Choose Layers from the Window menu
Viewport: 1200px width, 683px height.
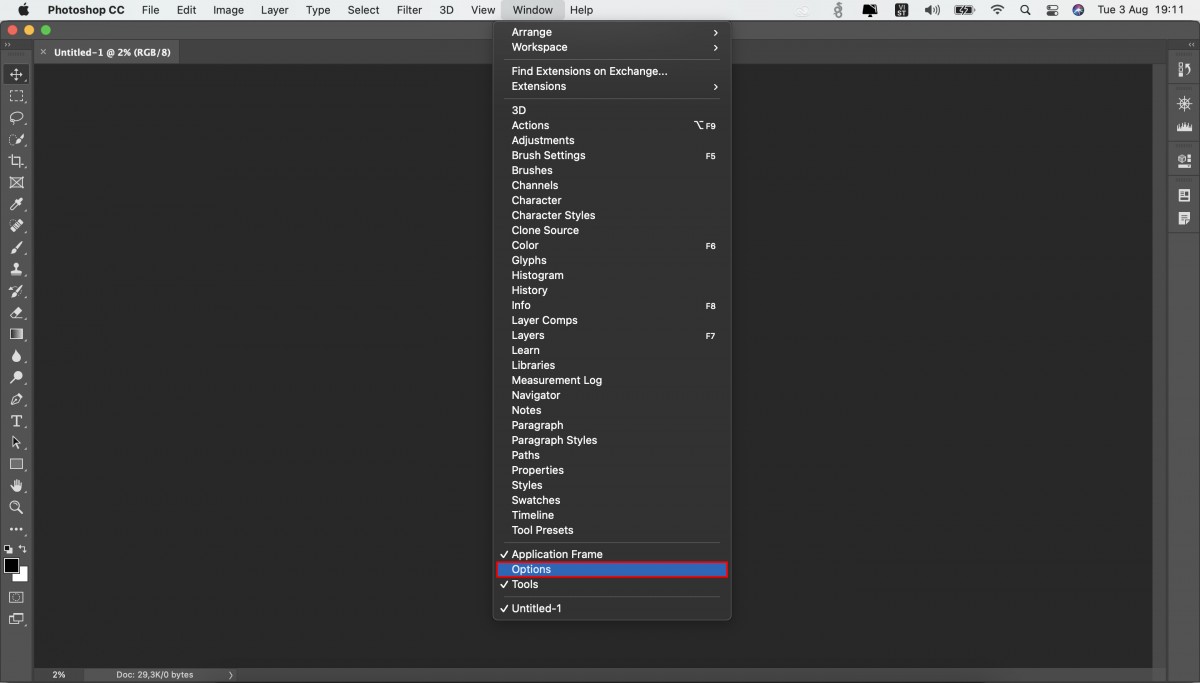coord(612,335)
